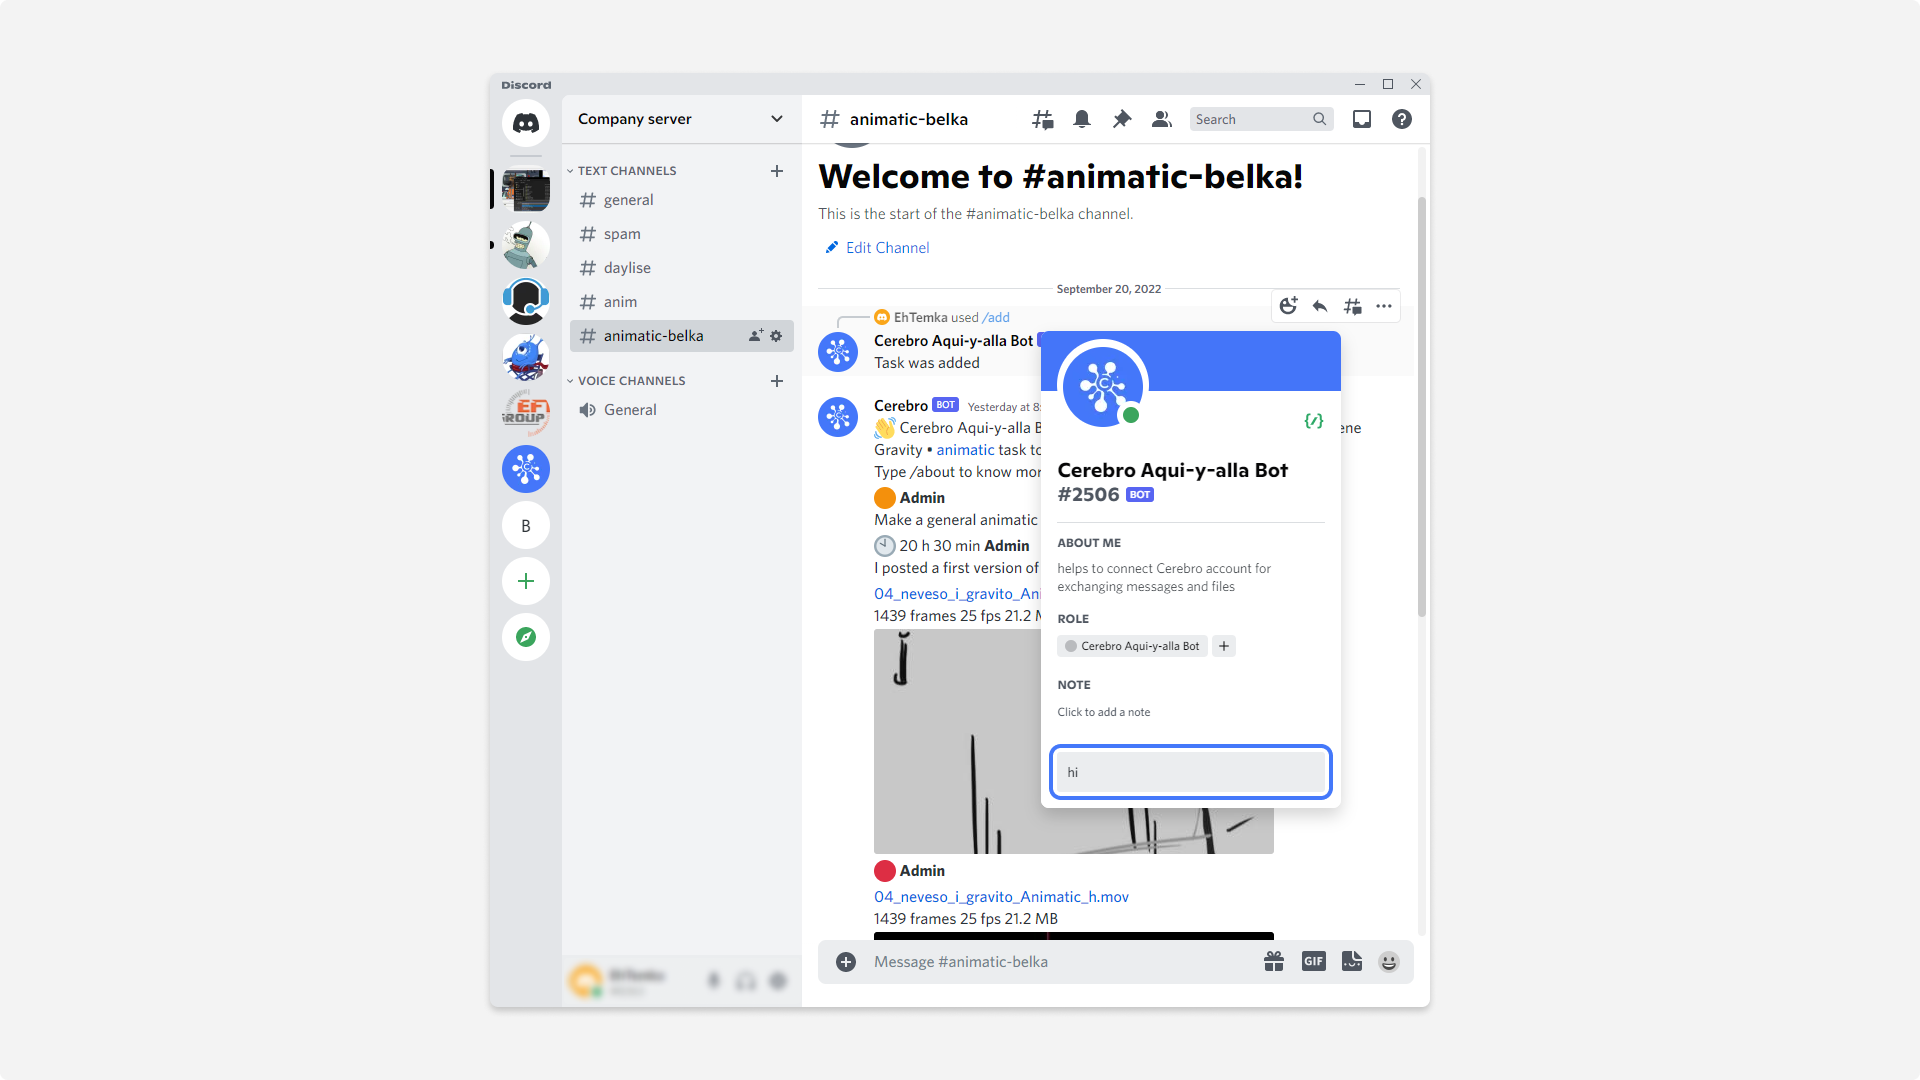This screenshot has height=1080, width=1920.
Task: Click the Cerebro Aqui-y-alla Bot message author name
Action: [x=953, y=341]
